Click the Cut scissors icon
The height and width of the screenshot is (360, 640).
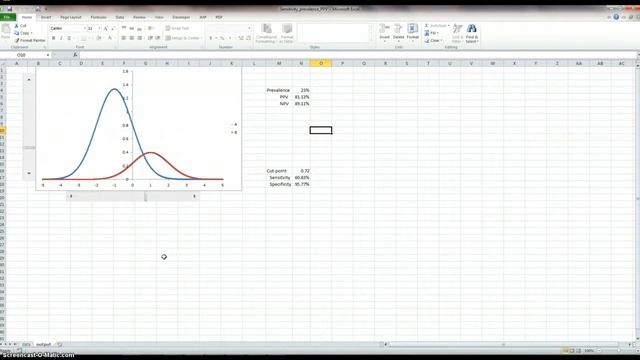click(x=17, y=26)
